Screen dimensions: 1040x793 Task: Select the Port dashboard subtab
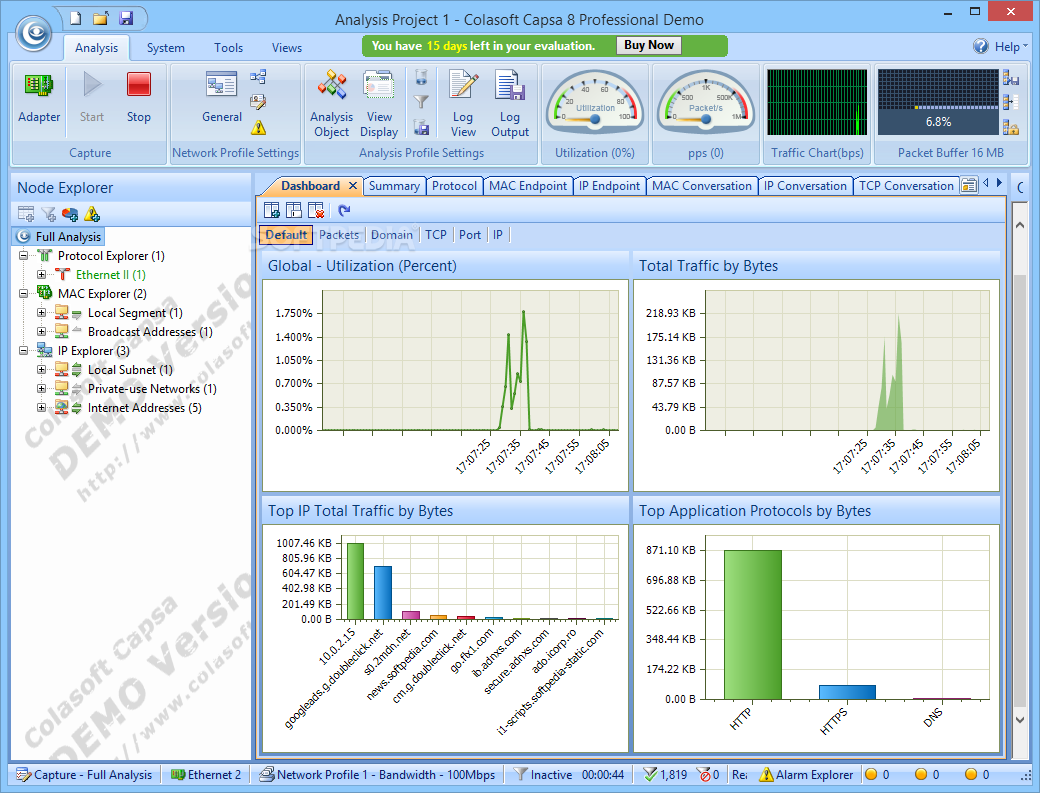tap(470, 235)
